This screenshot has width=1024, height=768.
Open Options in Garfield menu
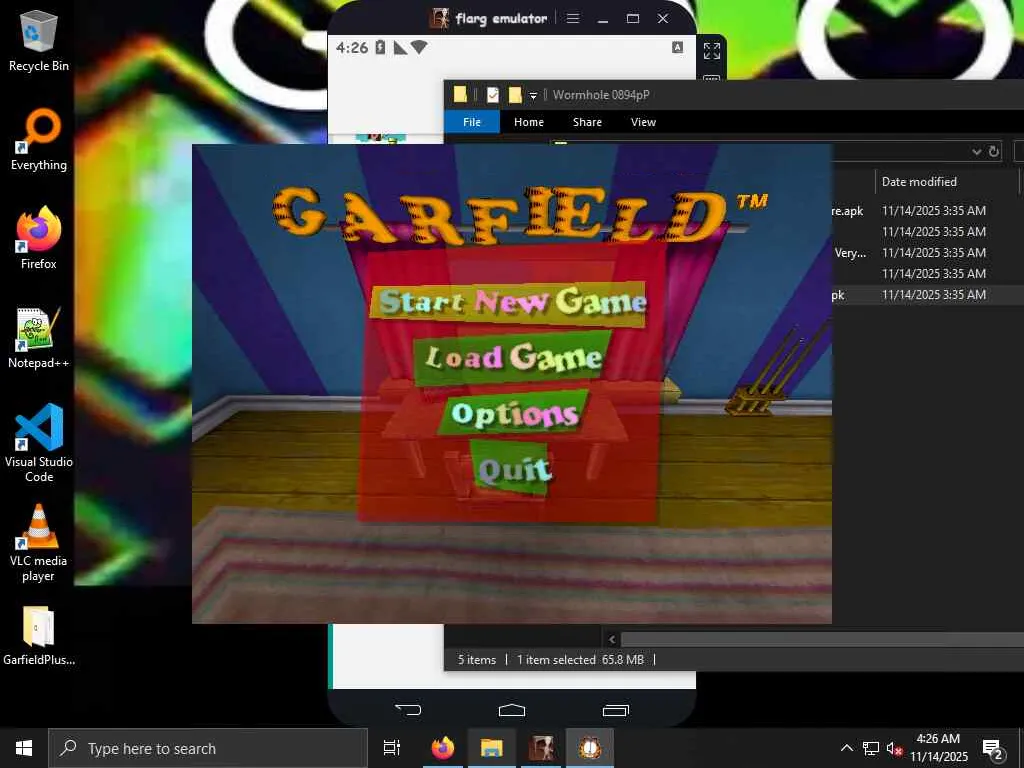(x=515, y=413)
